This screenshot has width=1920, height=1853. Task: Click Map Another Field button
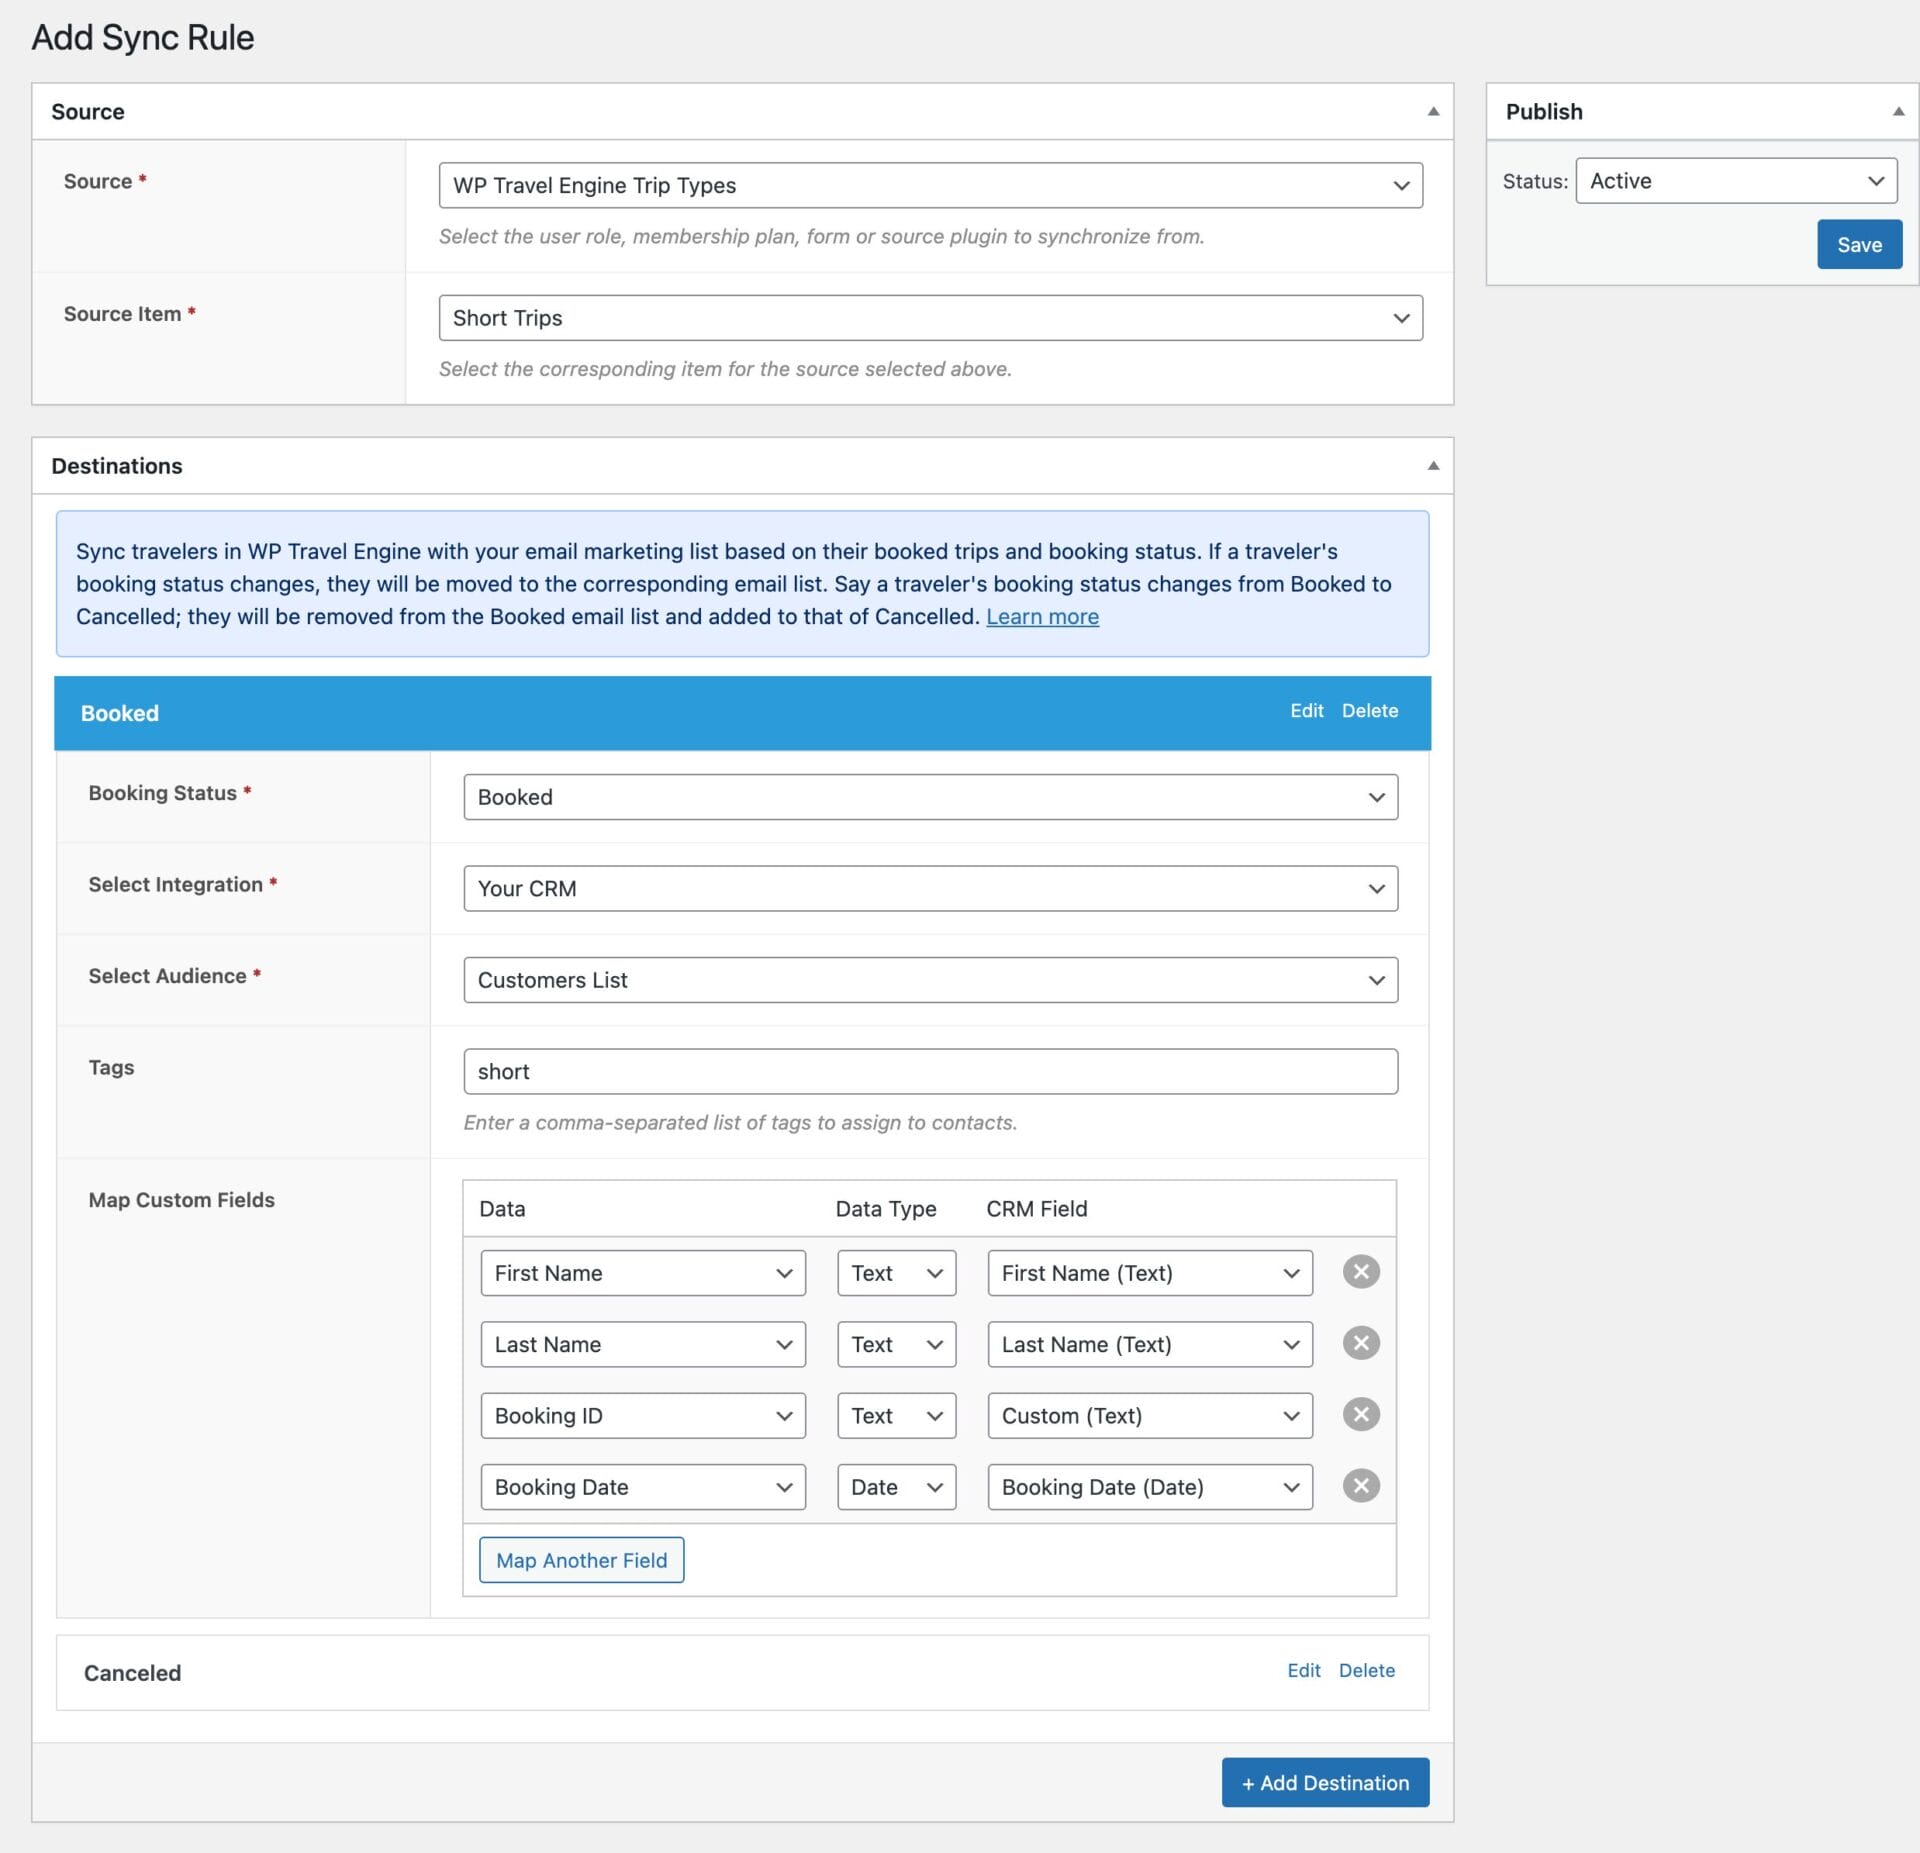[x=581, y=1560]
